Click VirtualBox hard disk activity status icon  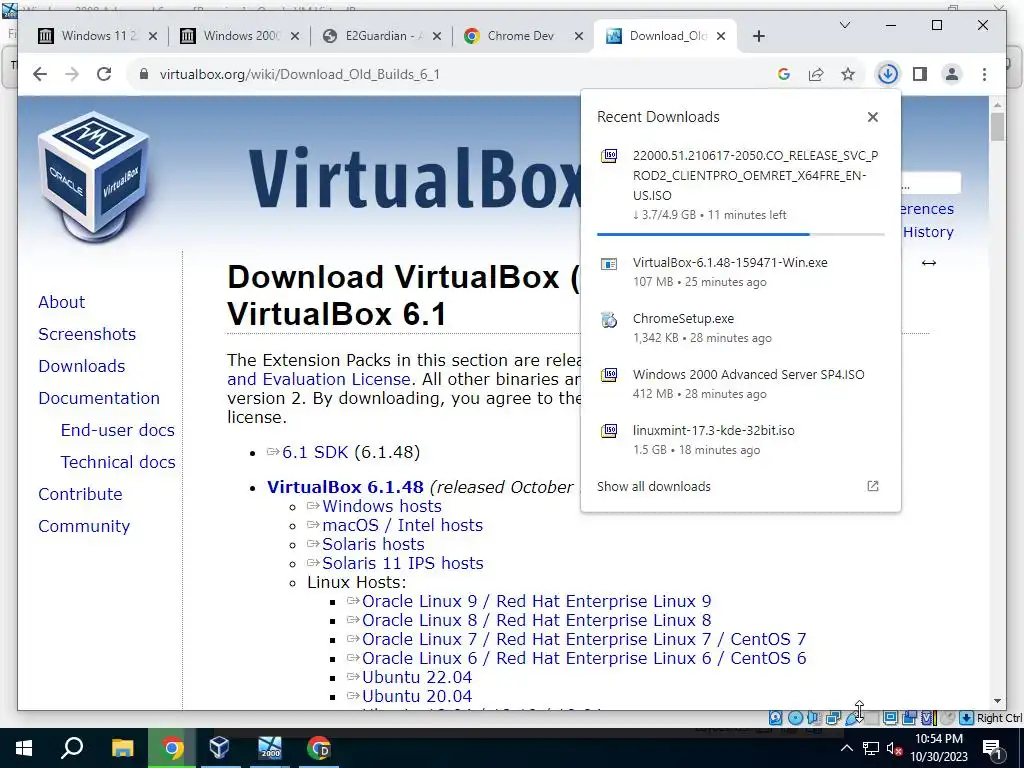(x=775, y=718)
